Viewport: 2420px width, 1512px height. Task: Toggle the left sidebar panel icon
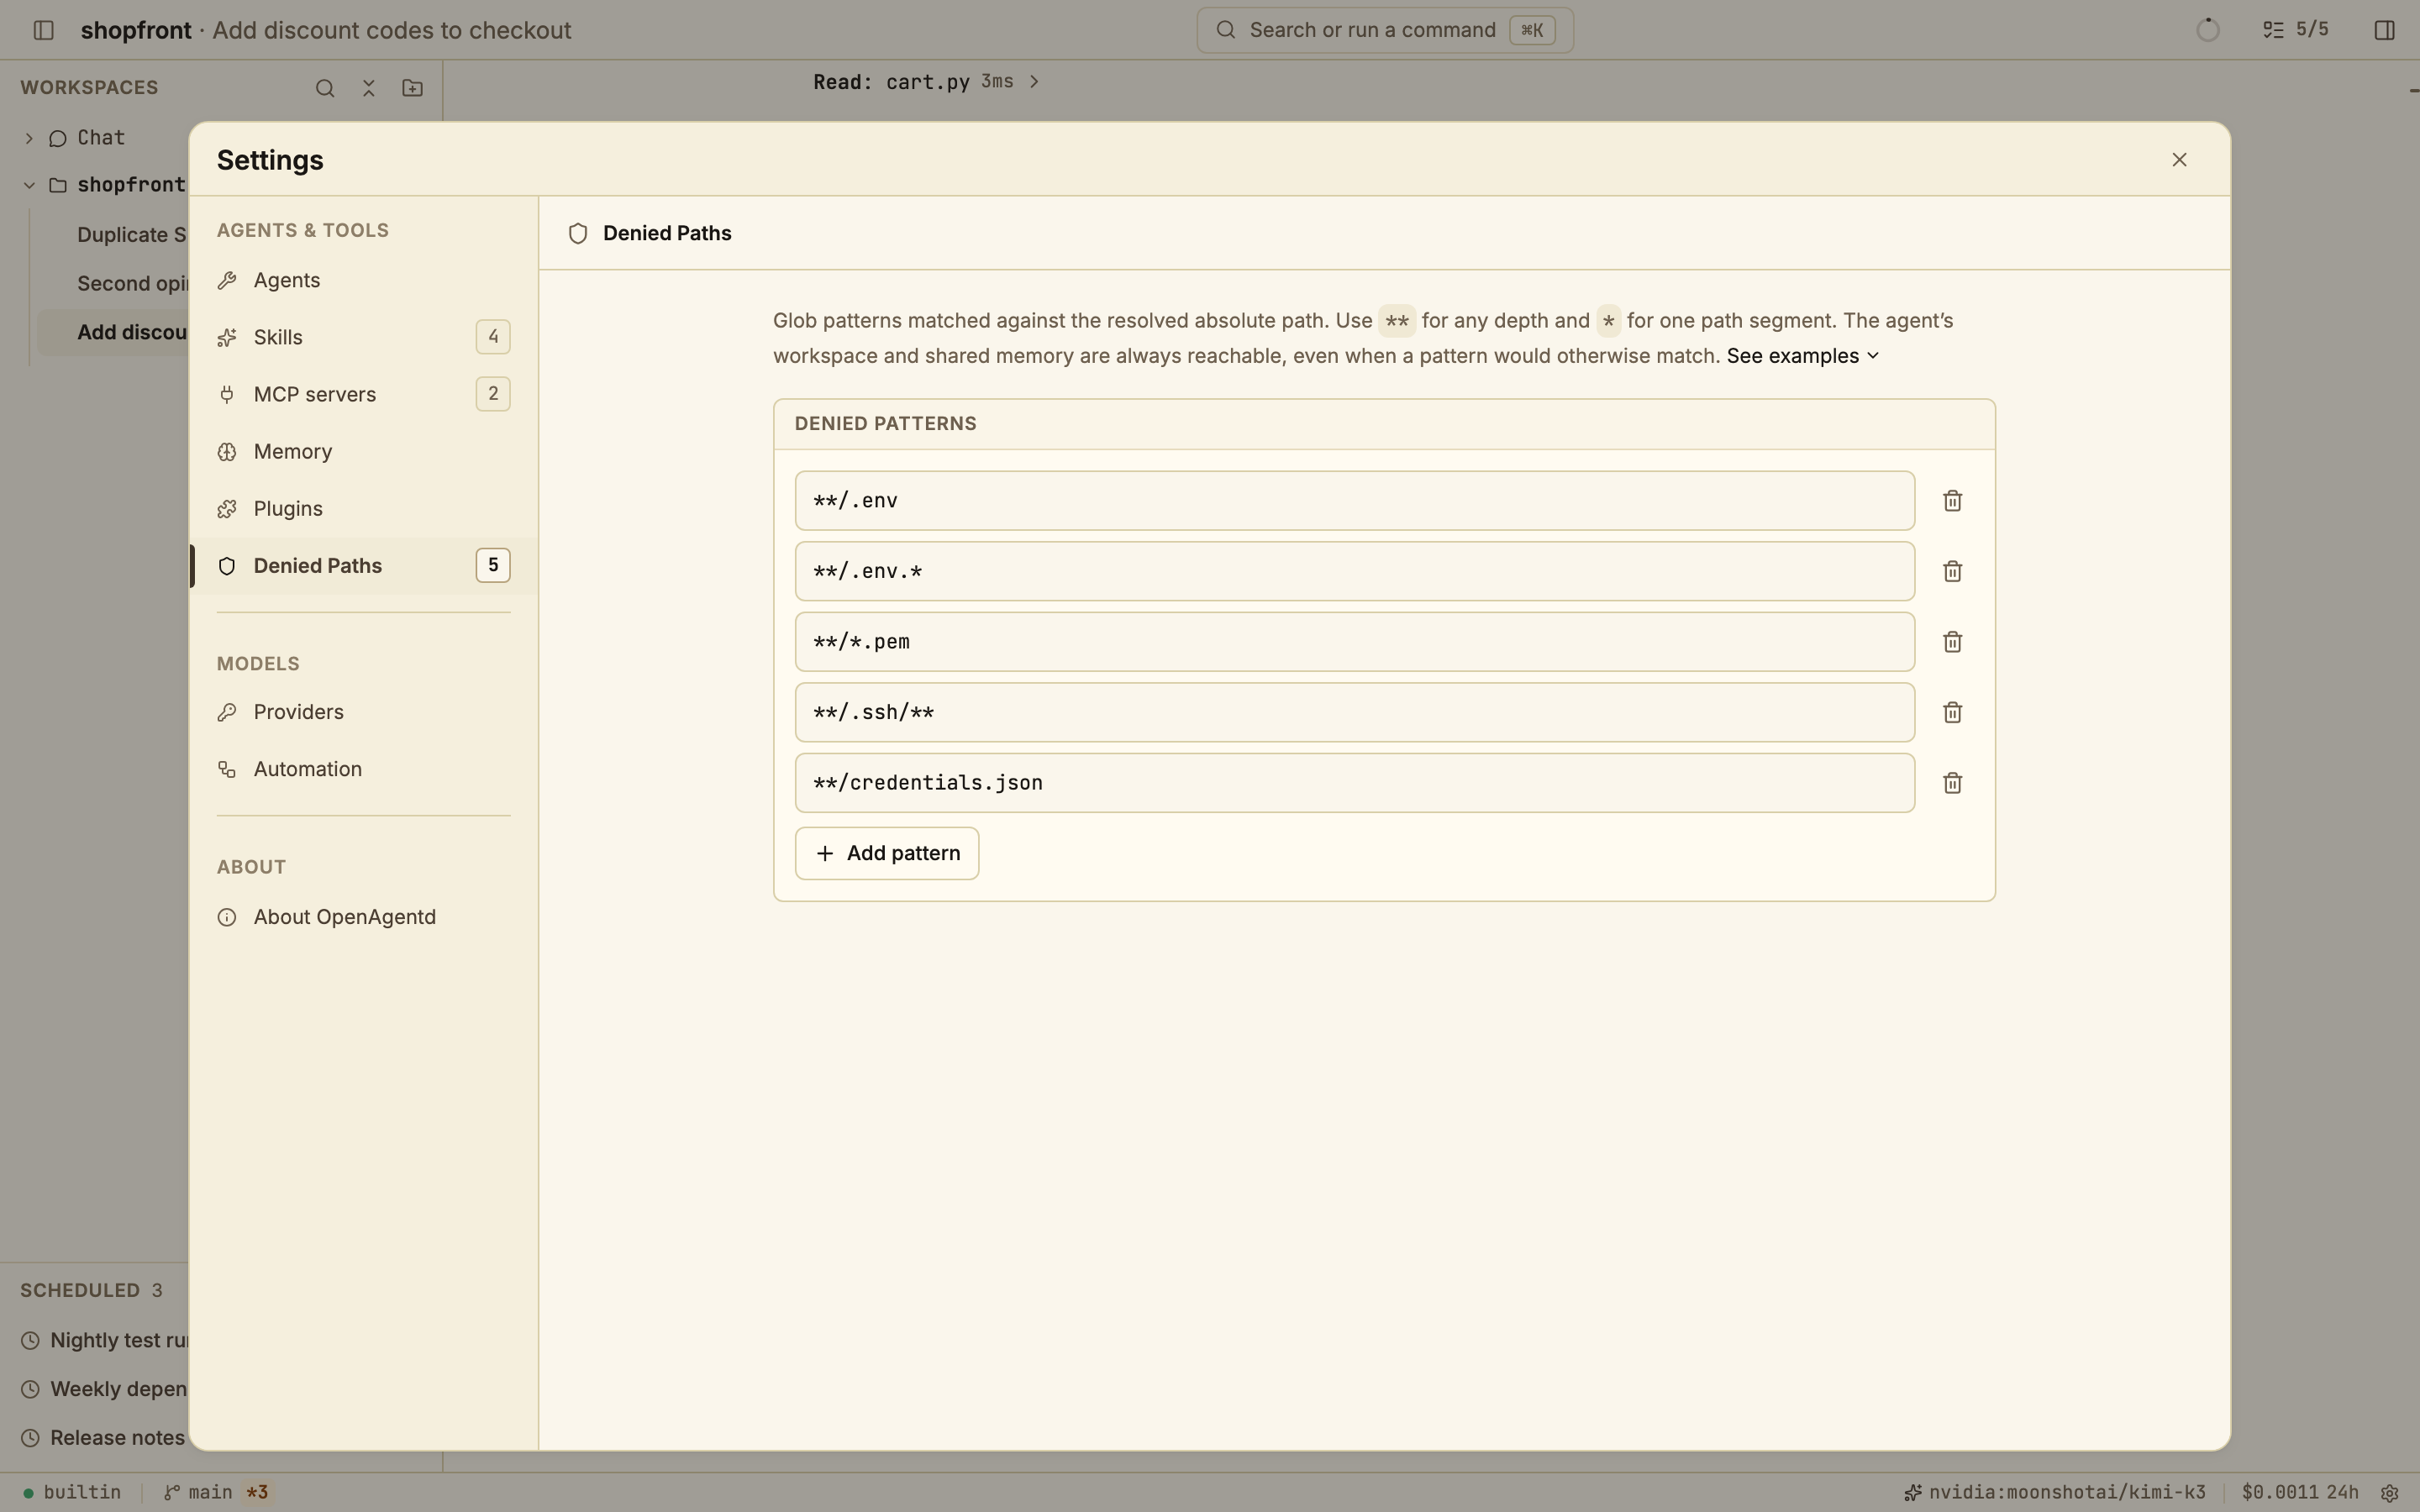point(43,30)
